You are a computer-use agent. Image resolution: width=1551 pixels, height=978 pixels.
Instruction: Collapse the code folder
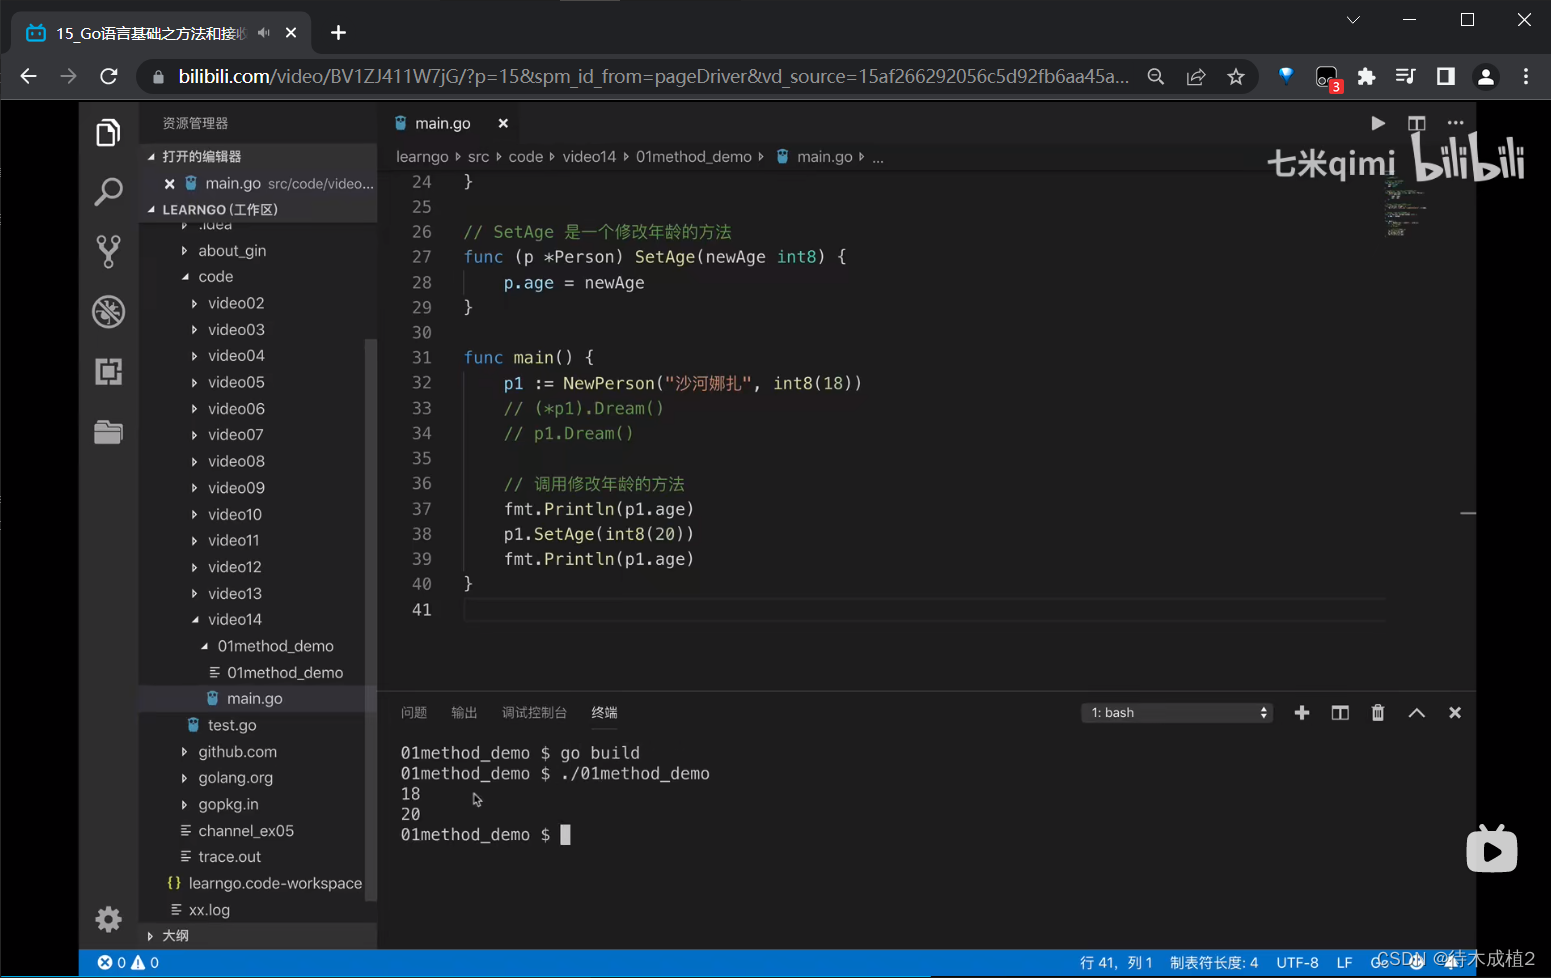[x=215, y=276]
